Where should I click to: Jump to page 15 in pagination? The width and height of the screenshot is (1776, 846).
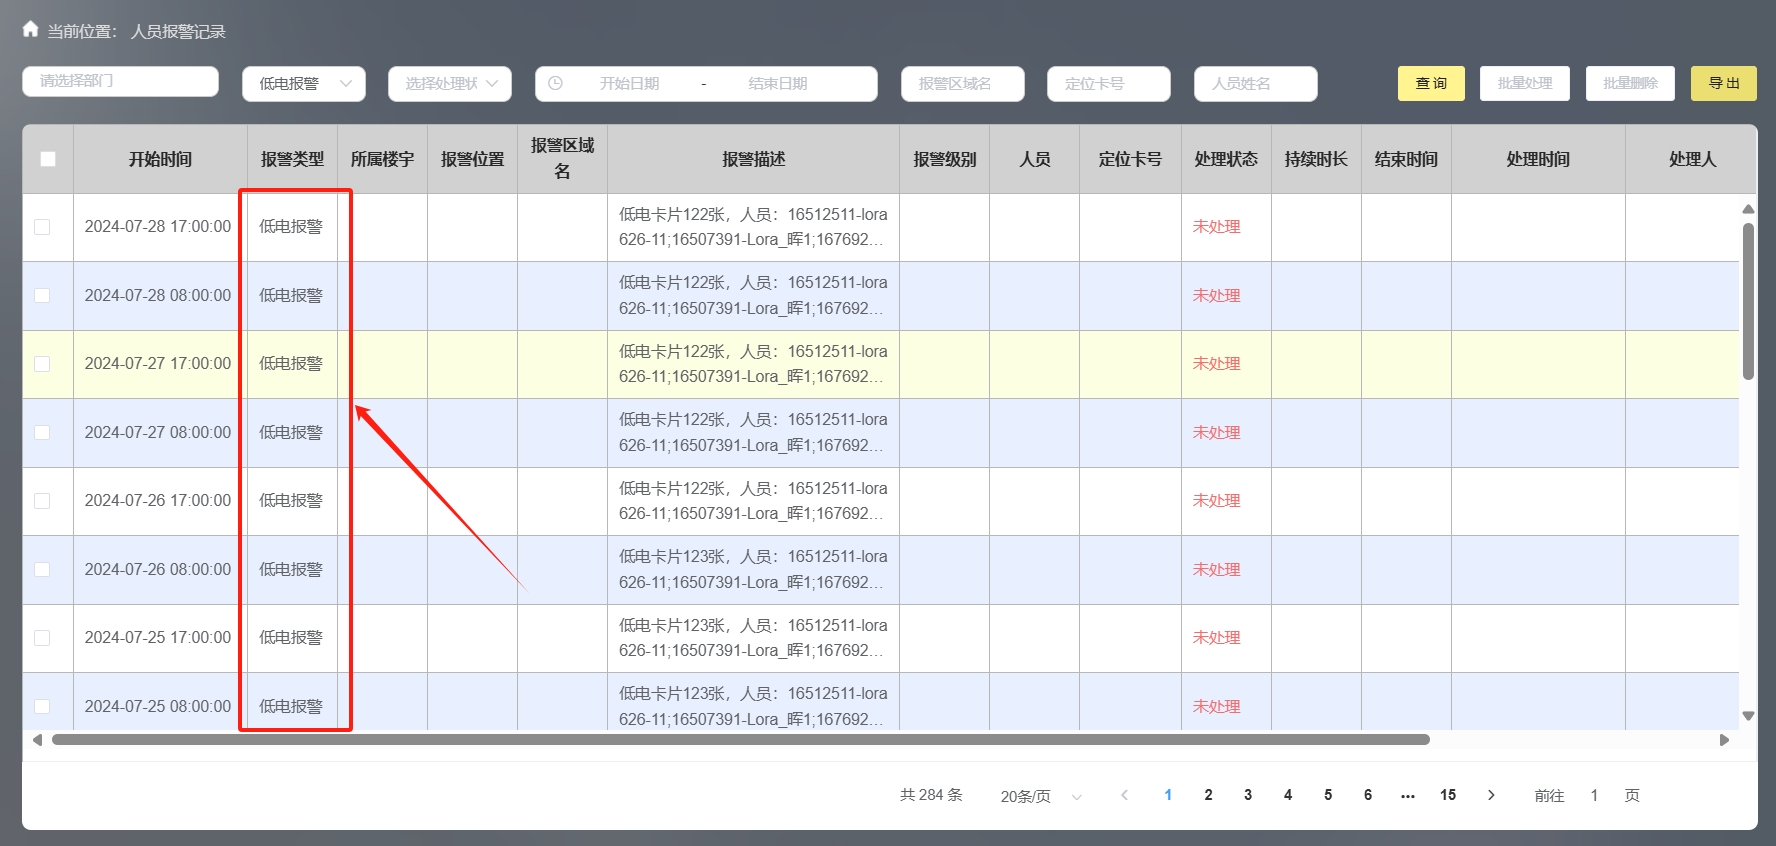pyautogui.click(x=1448, y=795)
